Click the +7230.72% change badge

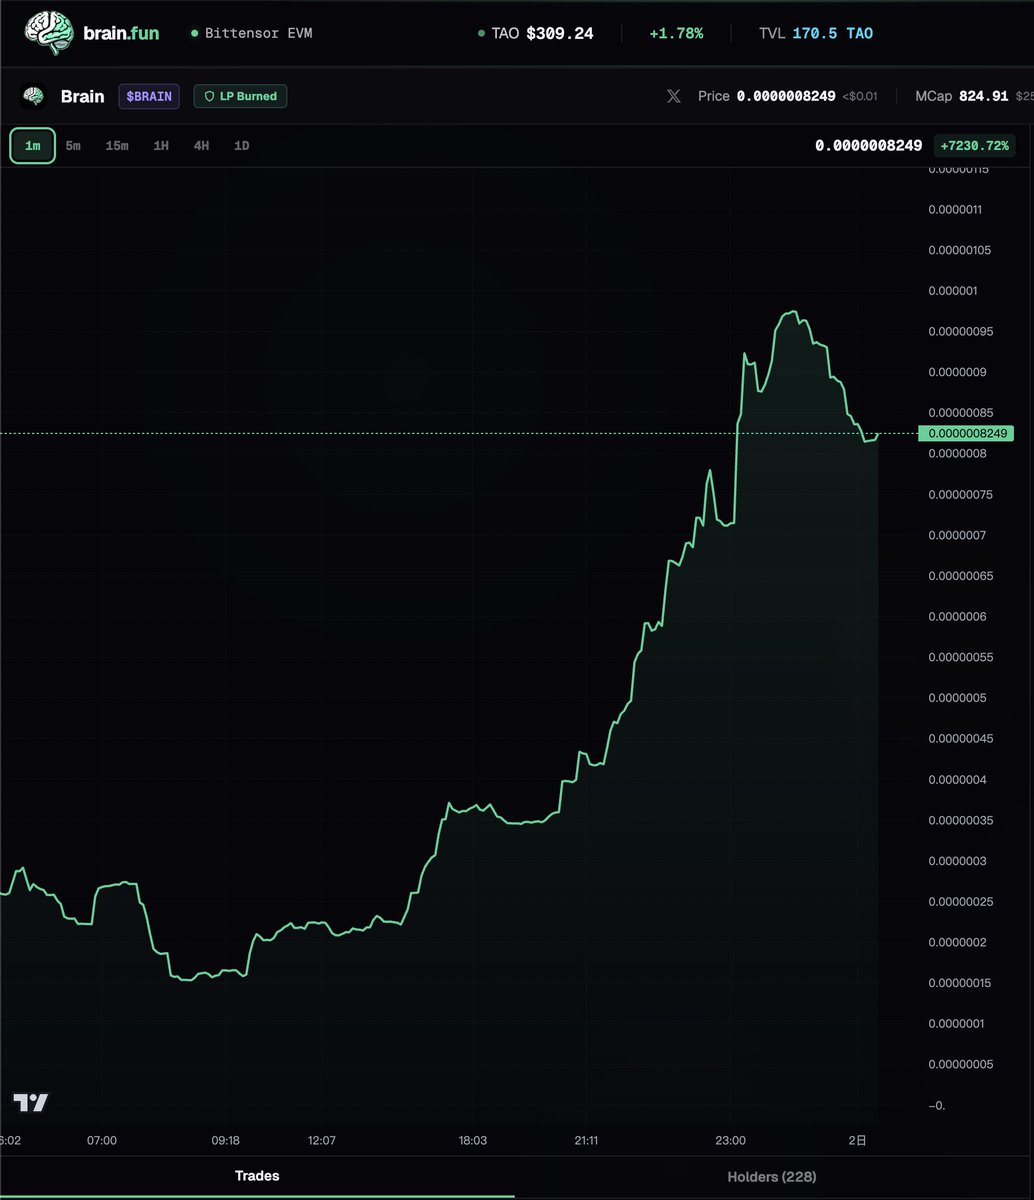coord(975,146)
